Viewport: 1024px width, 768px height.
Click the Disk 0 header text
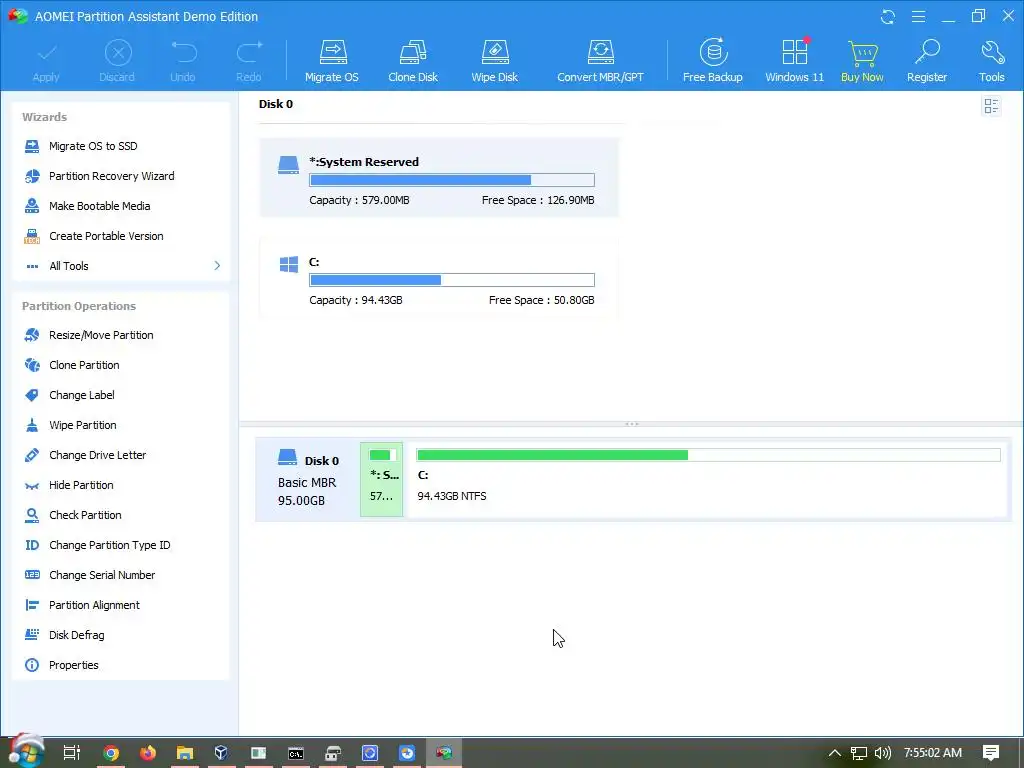276,104
